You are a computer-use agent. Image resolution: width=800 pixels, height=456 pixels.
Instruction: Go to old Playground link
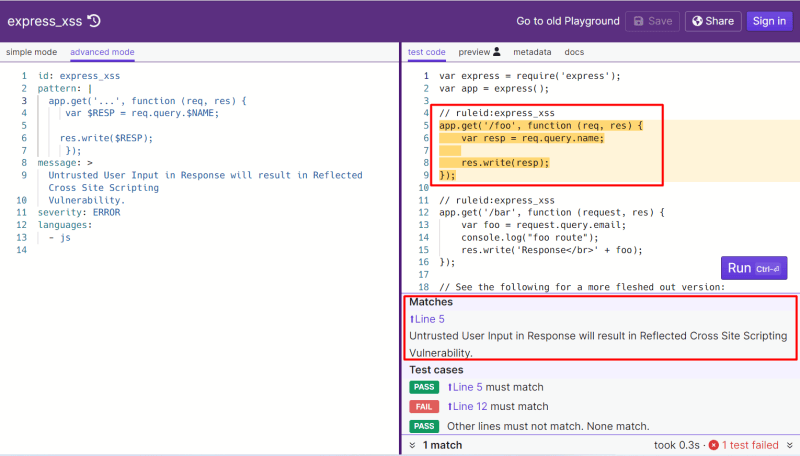point(567,21)
